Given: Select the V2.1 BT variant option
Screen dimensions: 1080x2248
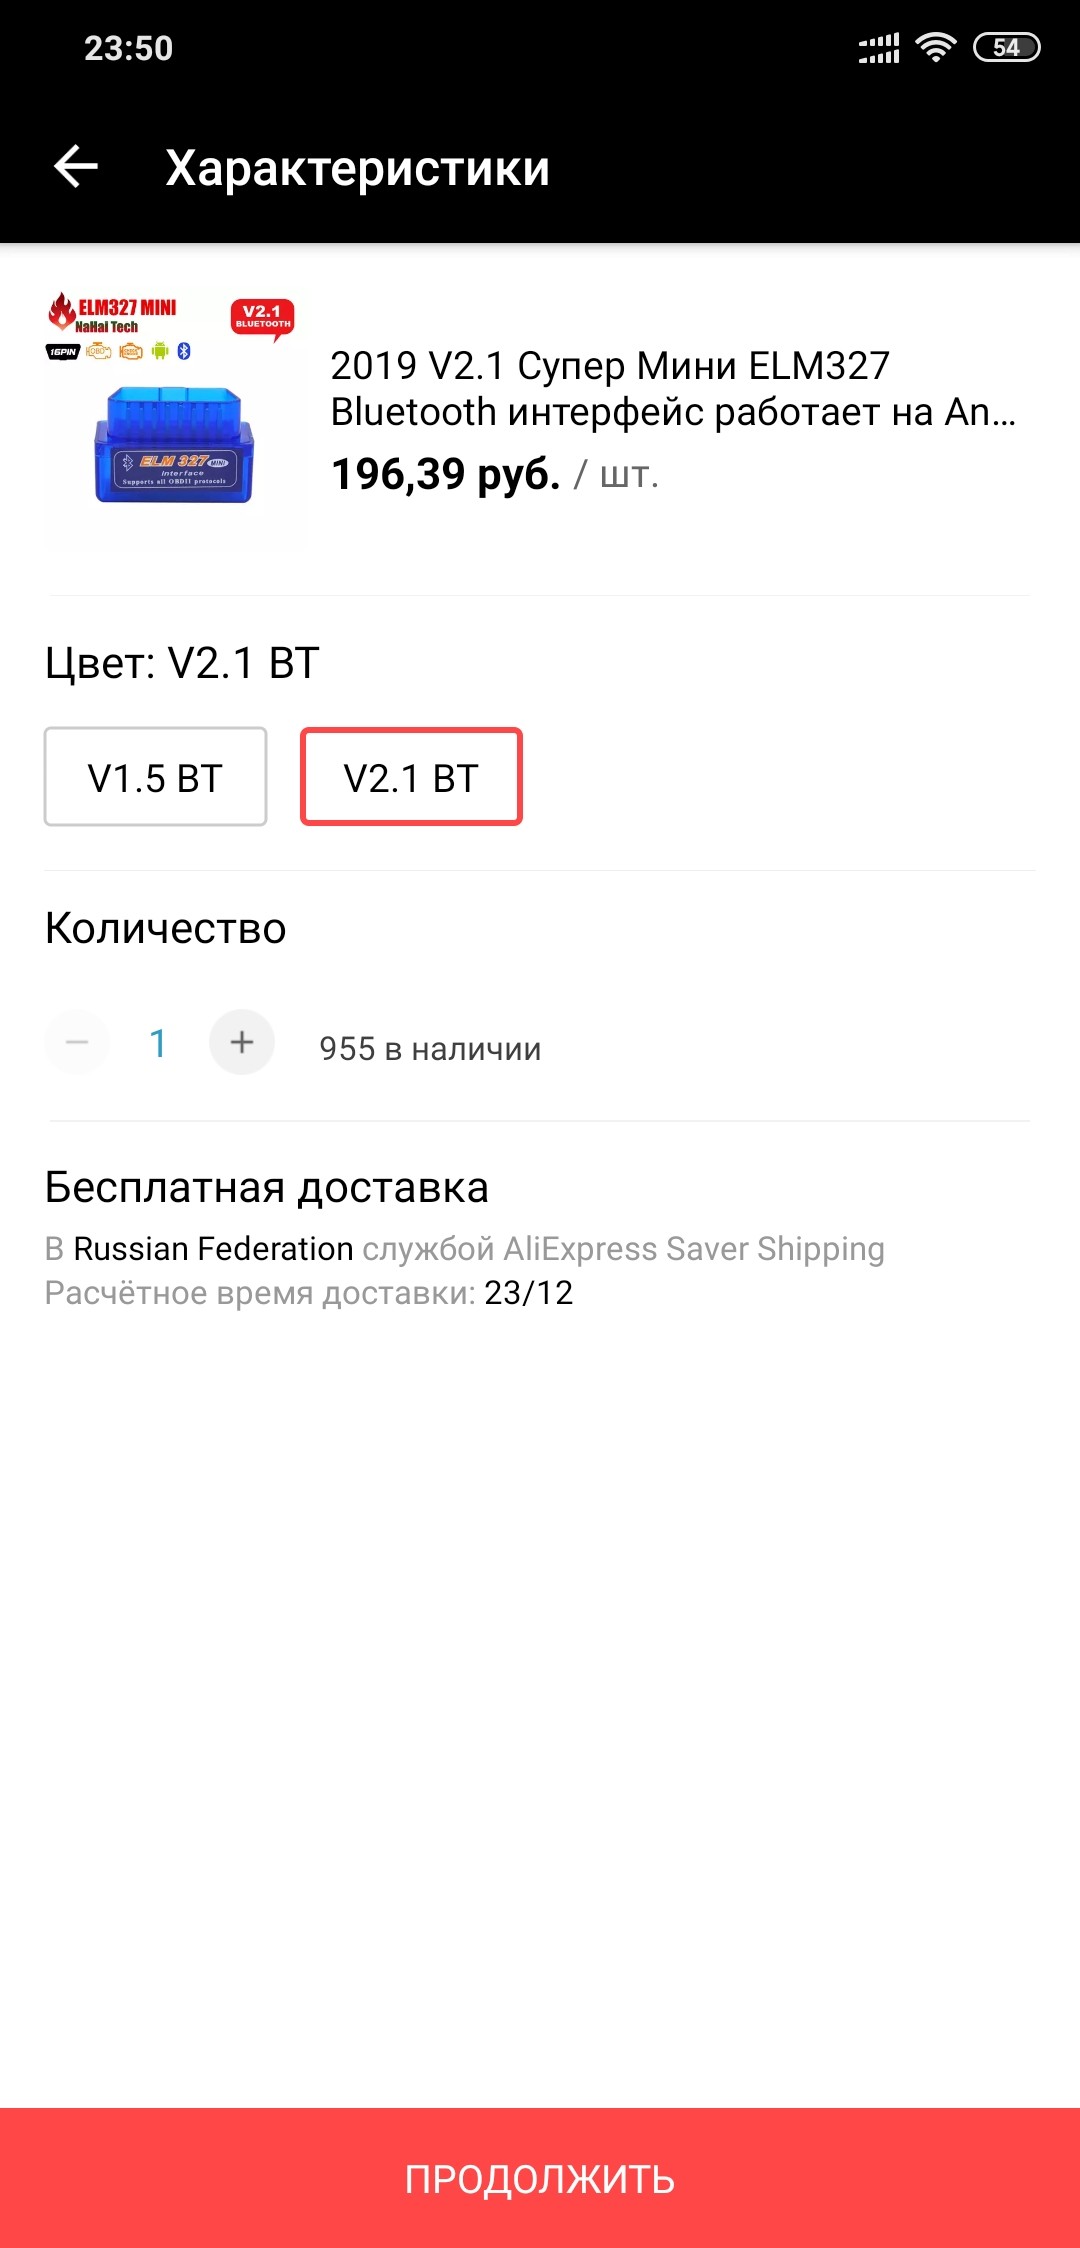Looking at the screenshot, I should click(411, 777).
